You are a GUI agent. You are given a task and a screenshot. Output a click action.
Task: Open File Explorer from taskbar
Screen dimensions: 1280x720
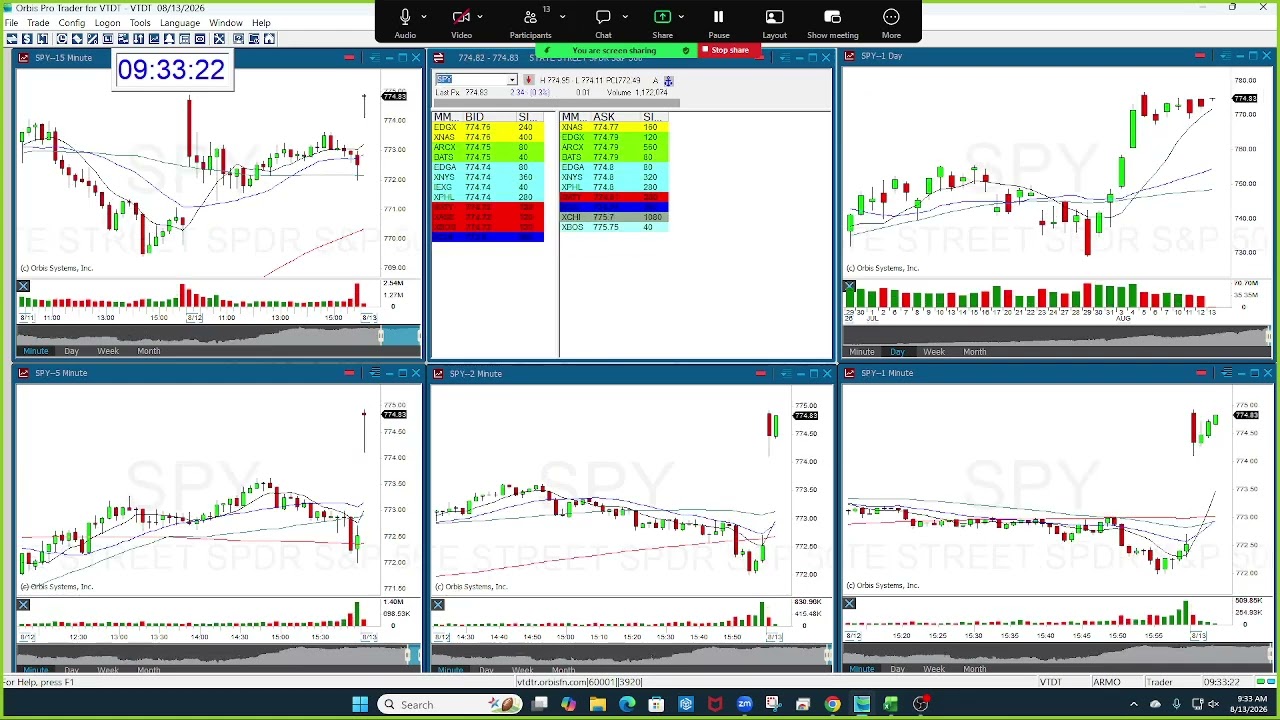[x=597, y=705]
